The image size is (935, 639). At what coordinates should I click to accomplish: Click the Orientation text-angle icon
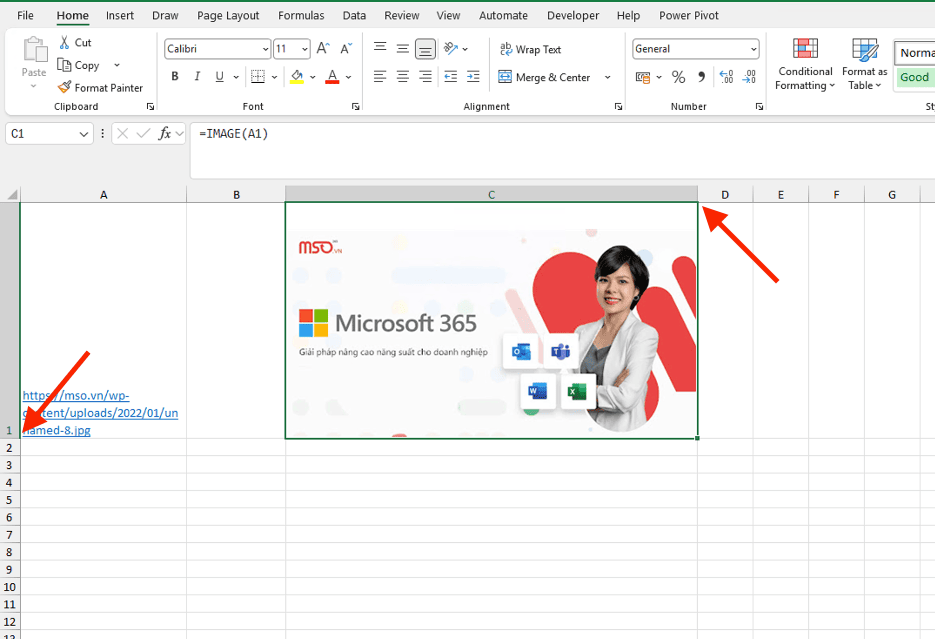point(451,48)
